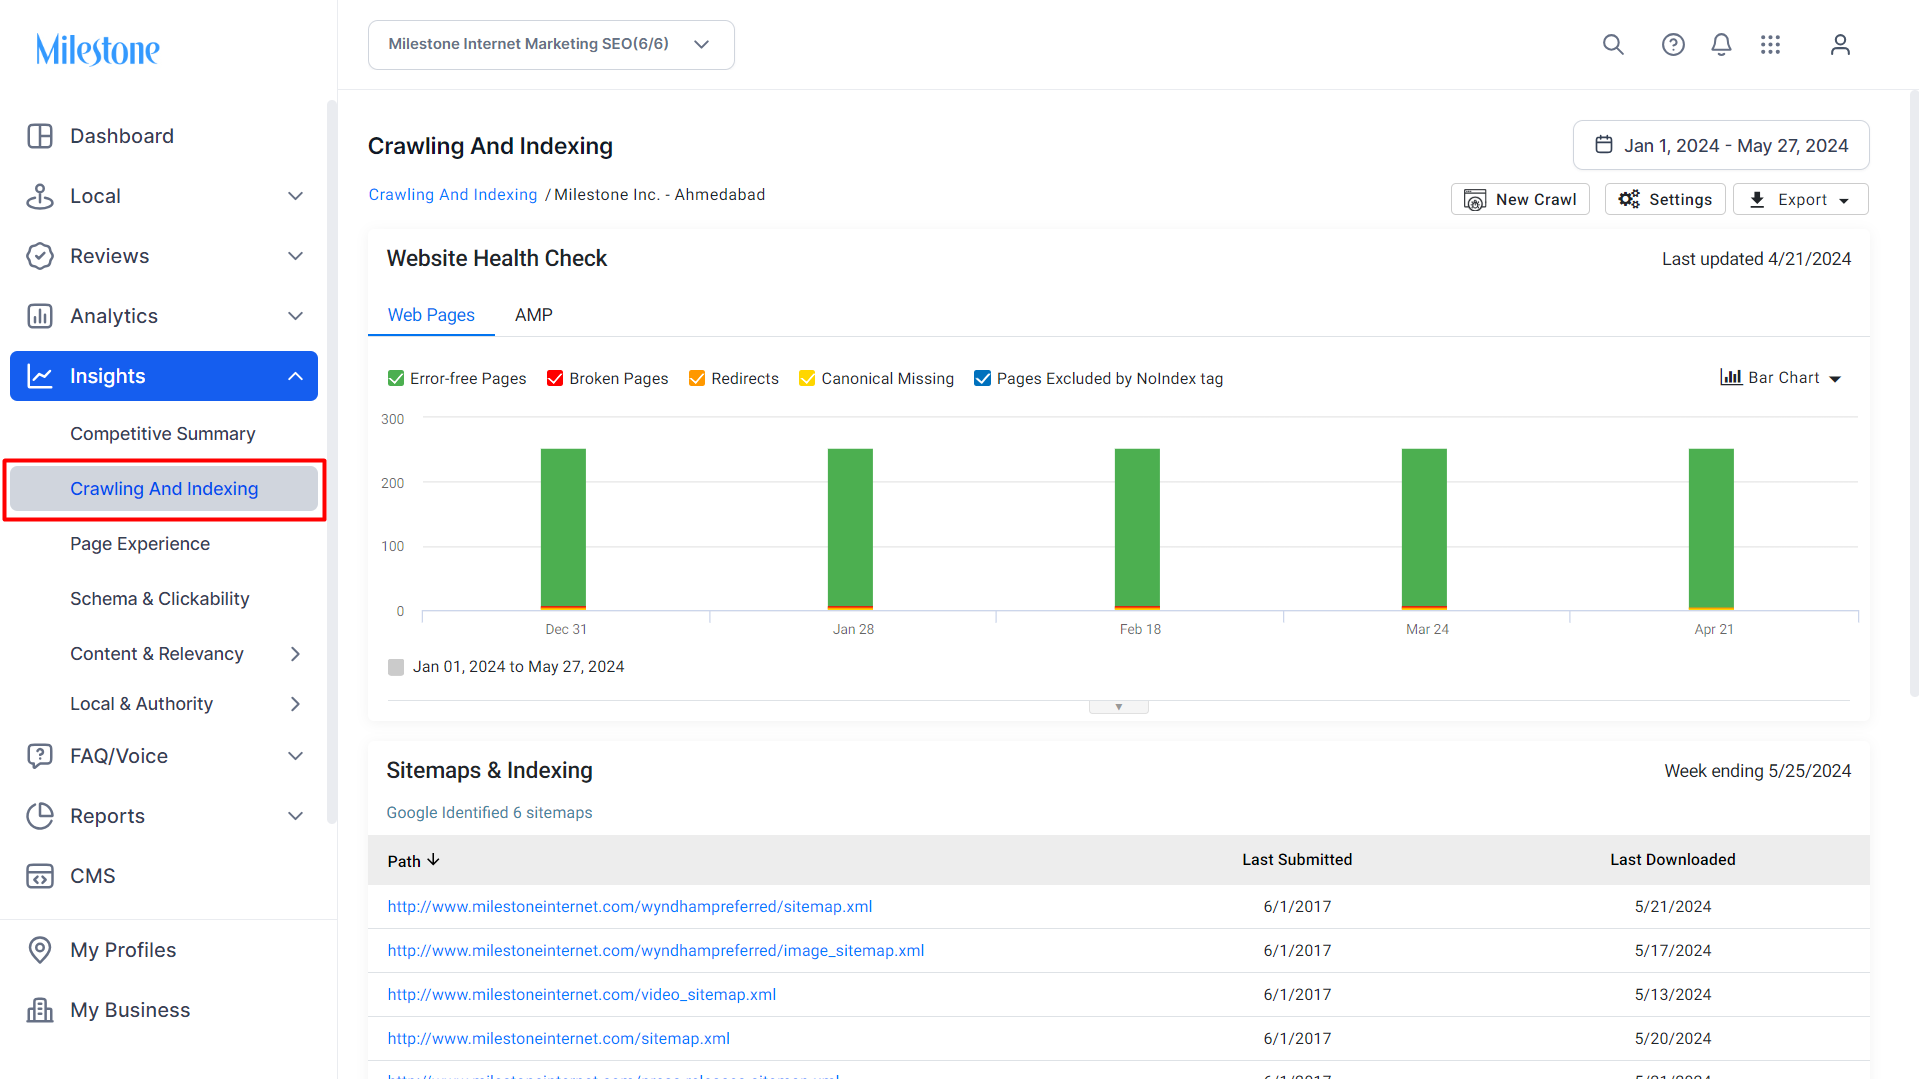Open the search magnifier icon
Image resolution: width=1919 pixels, height=1079 pixels.
point(1613,45)
